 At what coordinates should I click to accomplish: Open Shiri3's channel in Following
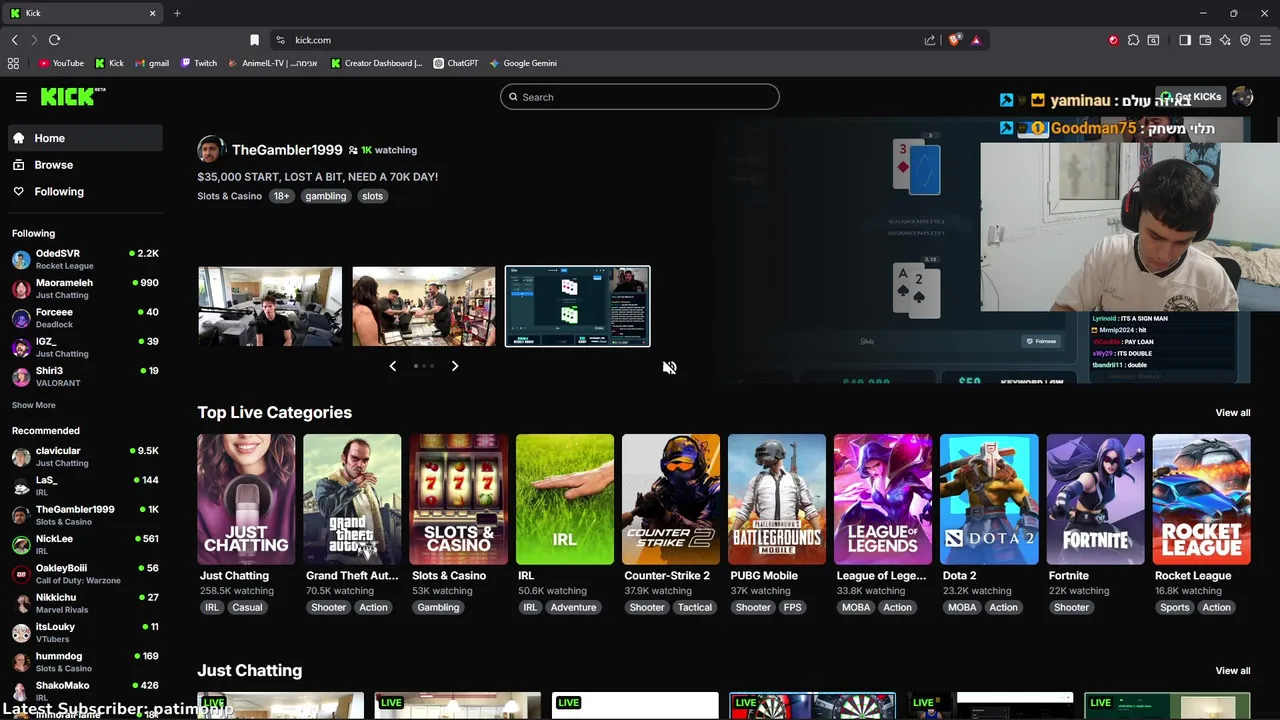pyautogui.click(x=85, y=377)
